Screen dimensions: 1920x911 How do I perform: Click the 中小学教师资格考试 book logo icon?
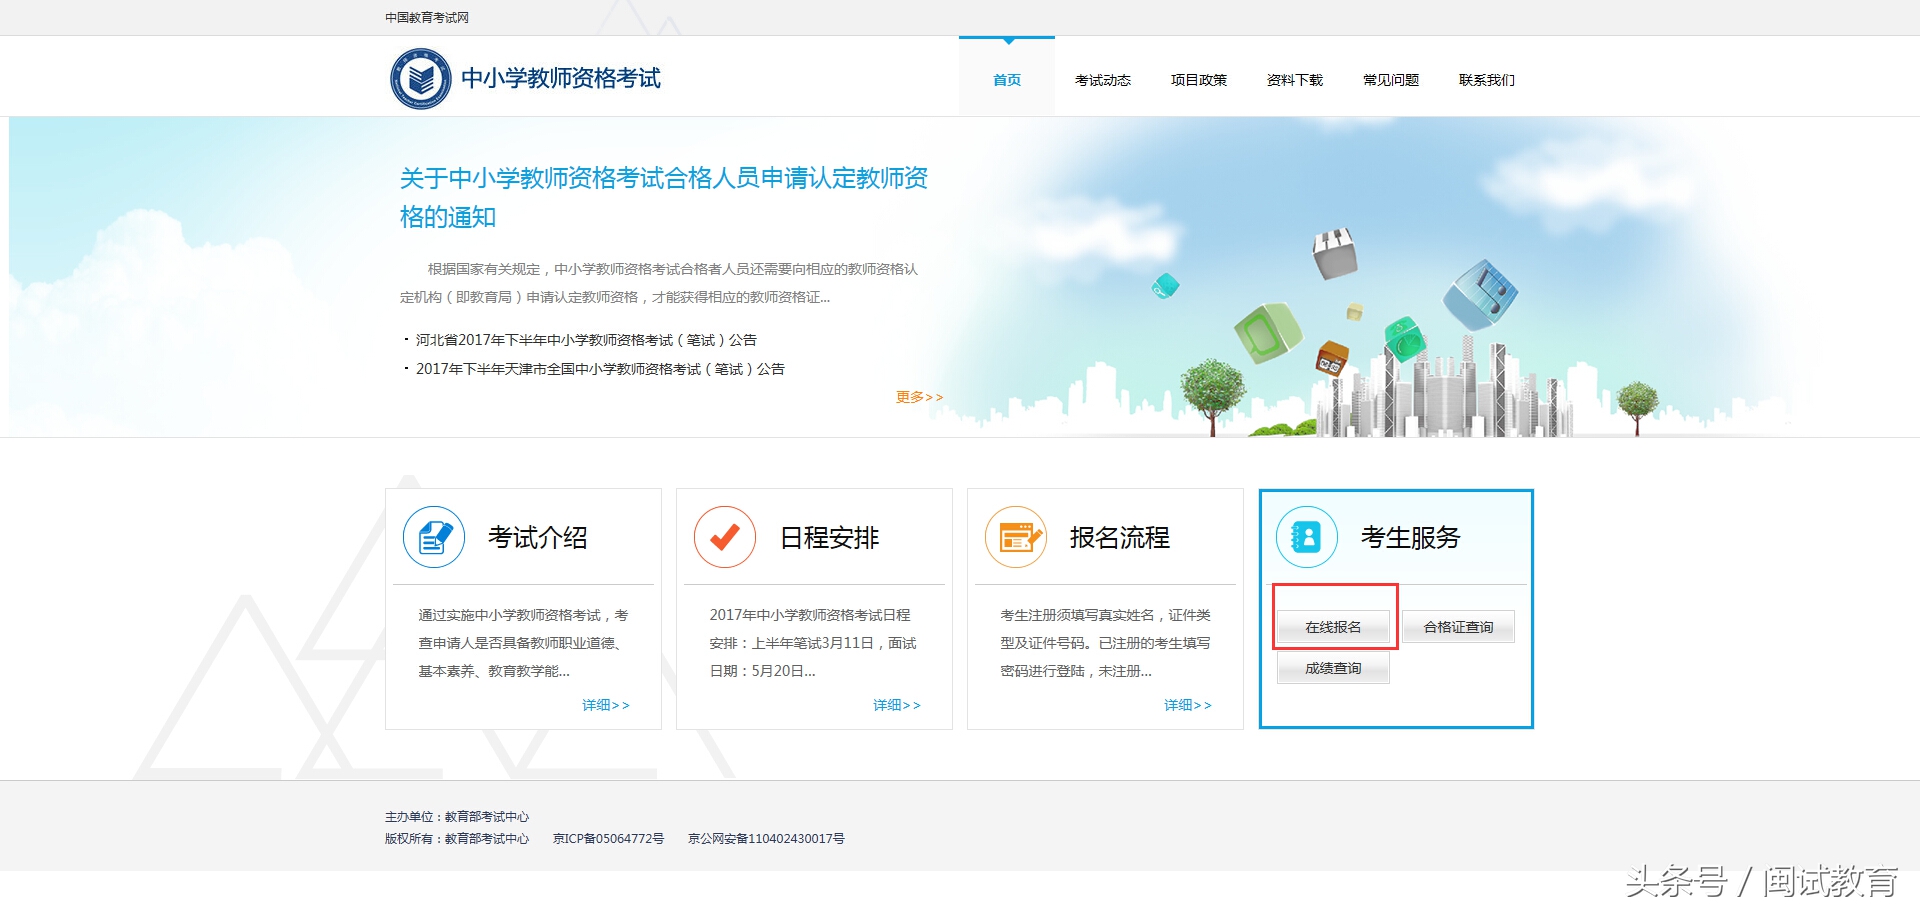[x=421, y=78]
